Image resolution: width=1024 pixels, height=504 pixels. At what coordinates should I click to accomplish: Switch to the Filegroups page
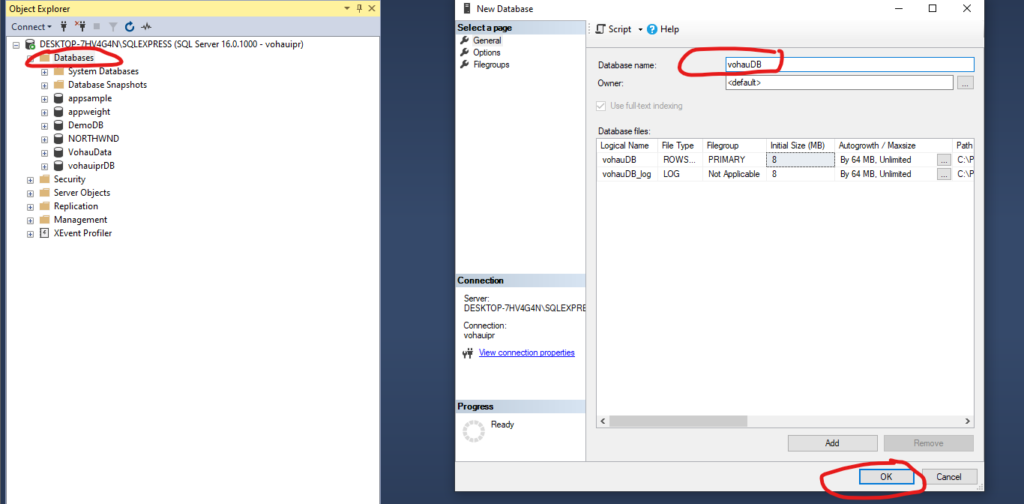point(492,64)
